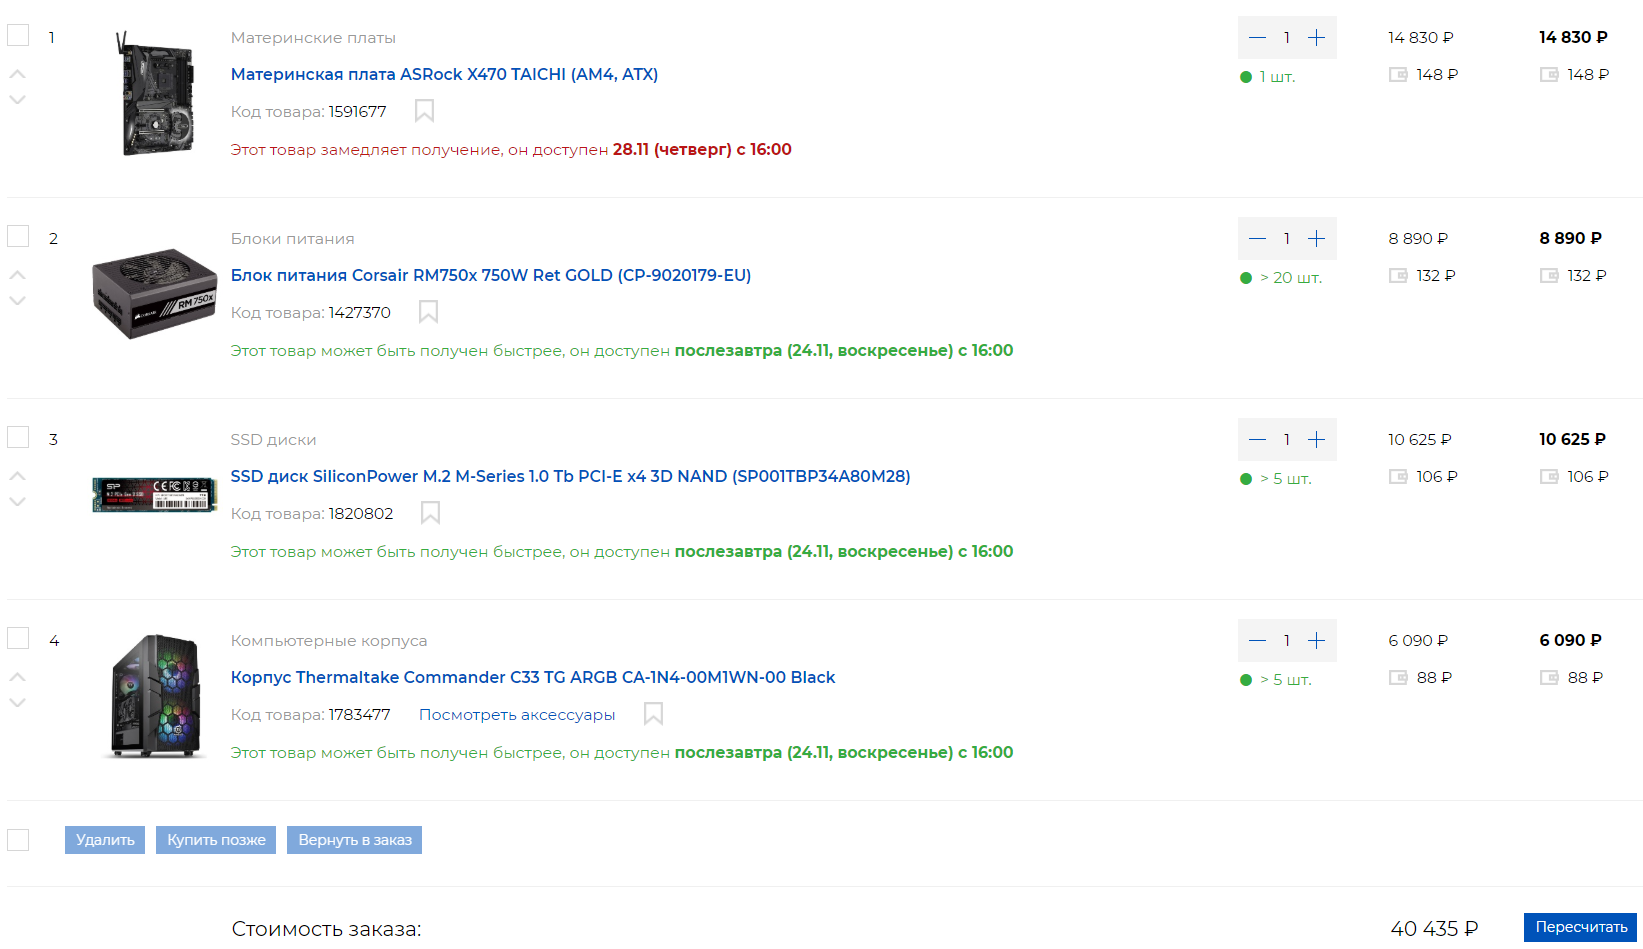Click the Материнские платы category label
This screenshot has width=1643, height=949.
pyautogui.click(x=313, y=38)
